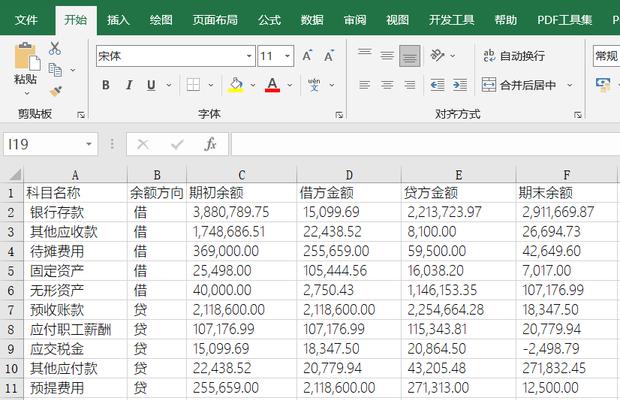Open alignment group dialog launcher

(578, 115)
